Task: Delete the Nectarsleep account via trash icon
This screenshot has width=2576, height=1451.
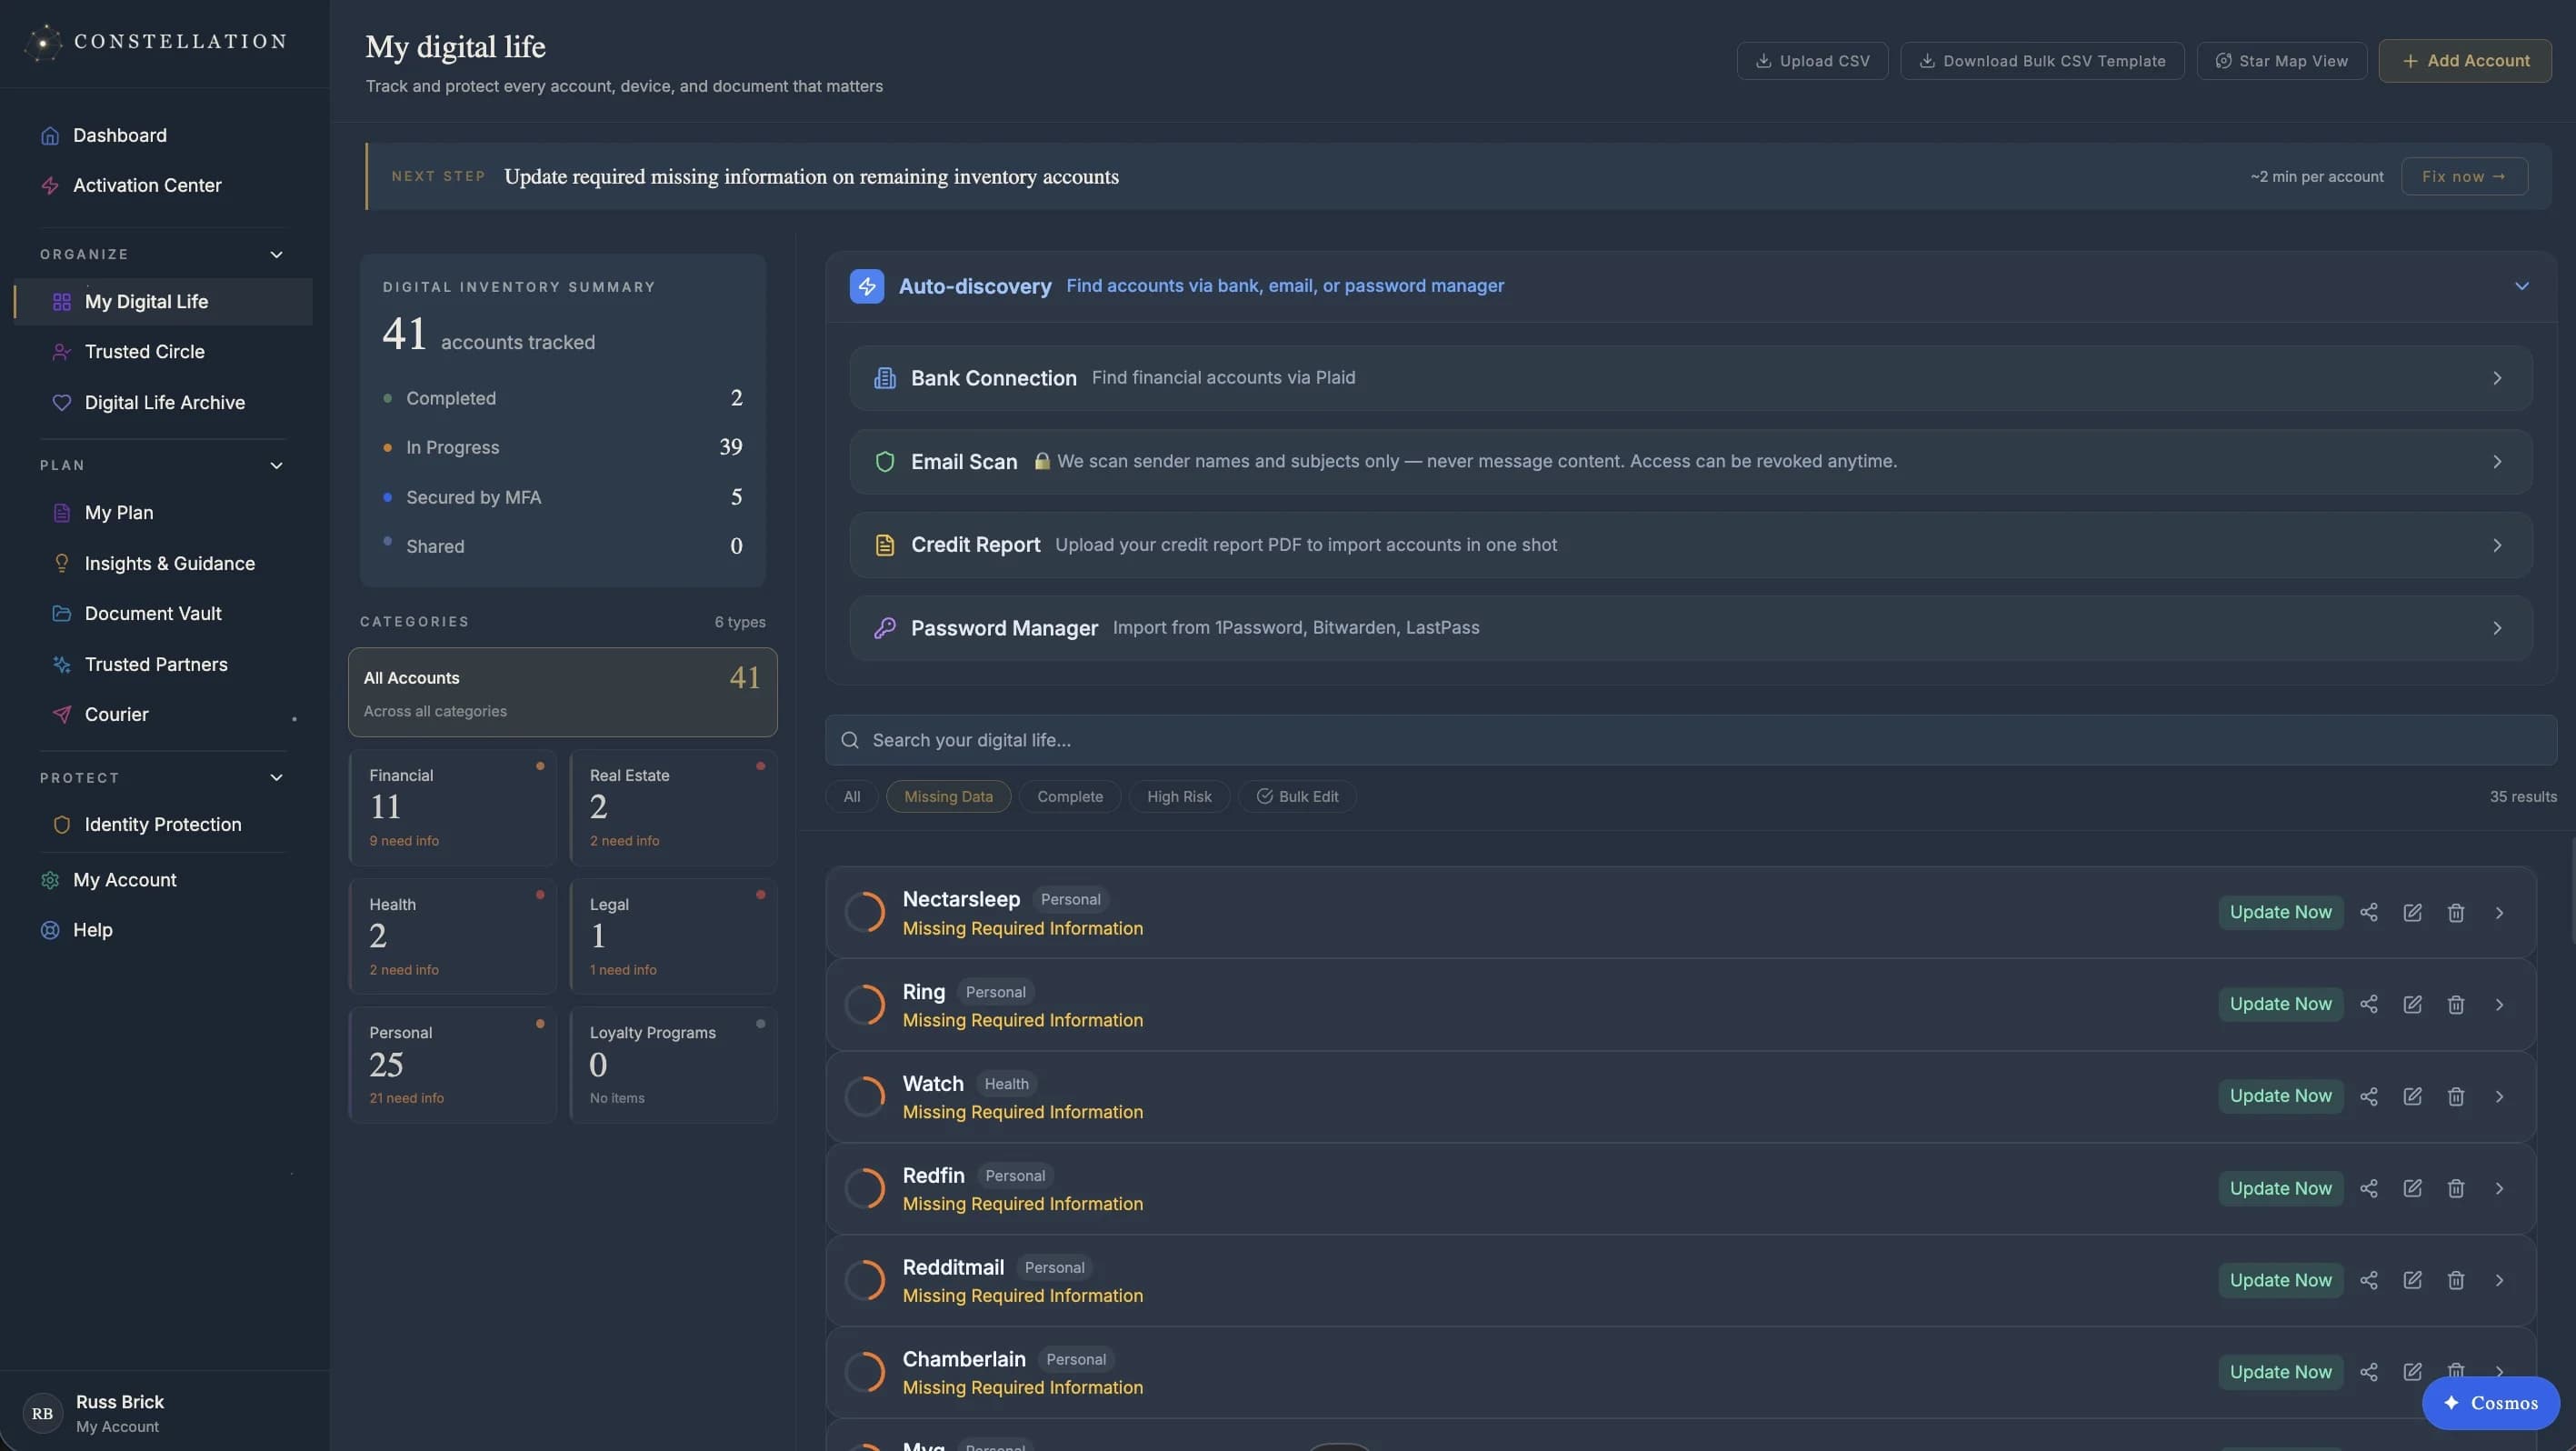Action: click(x=2455, y=912)
